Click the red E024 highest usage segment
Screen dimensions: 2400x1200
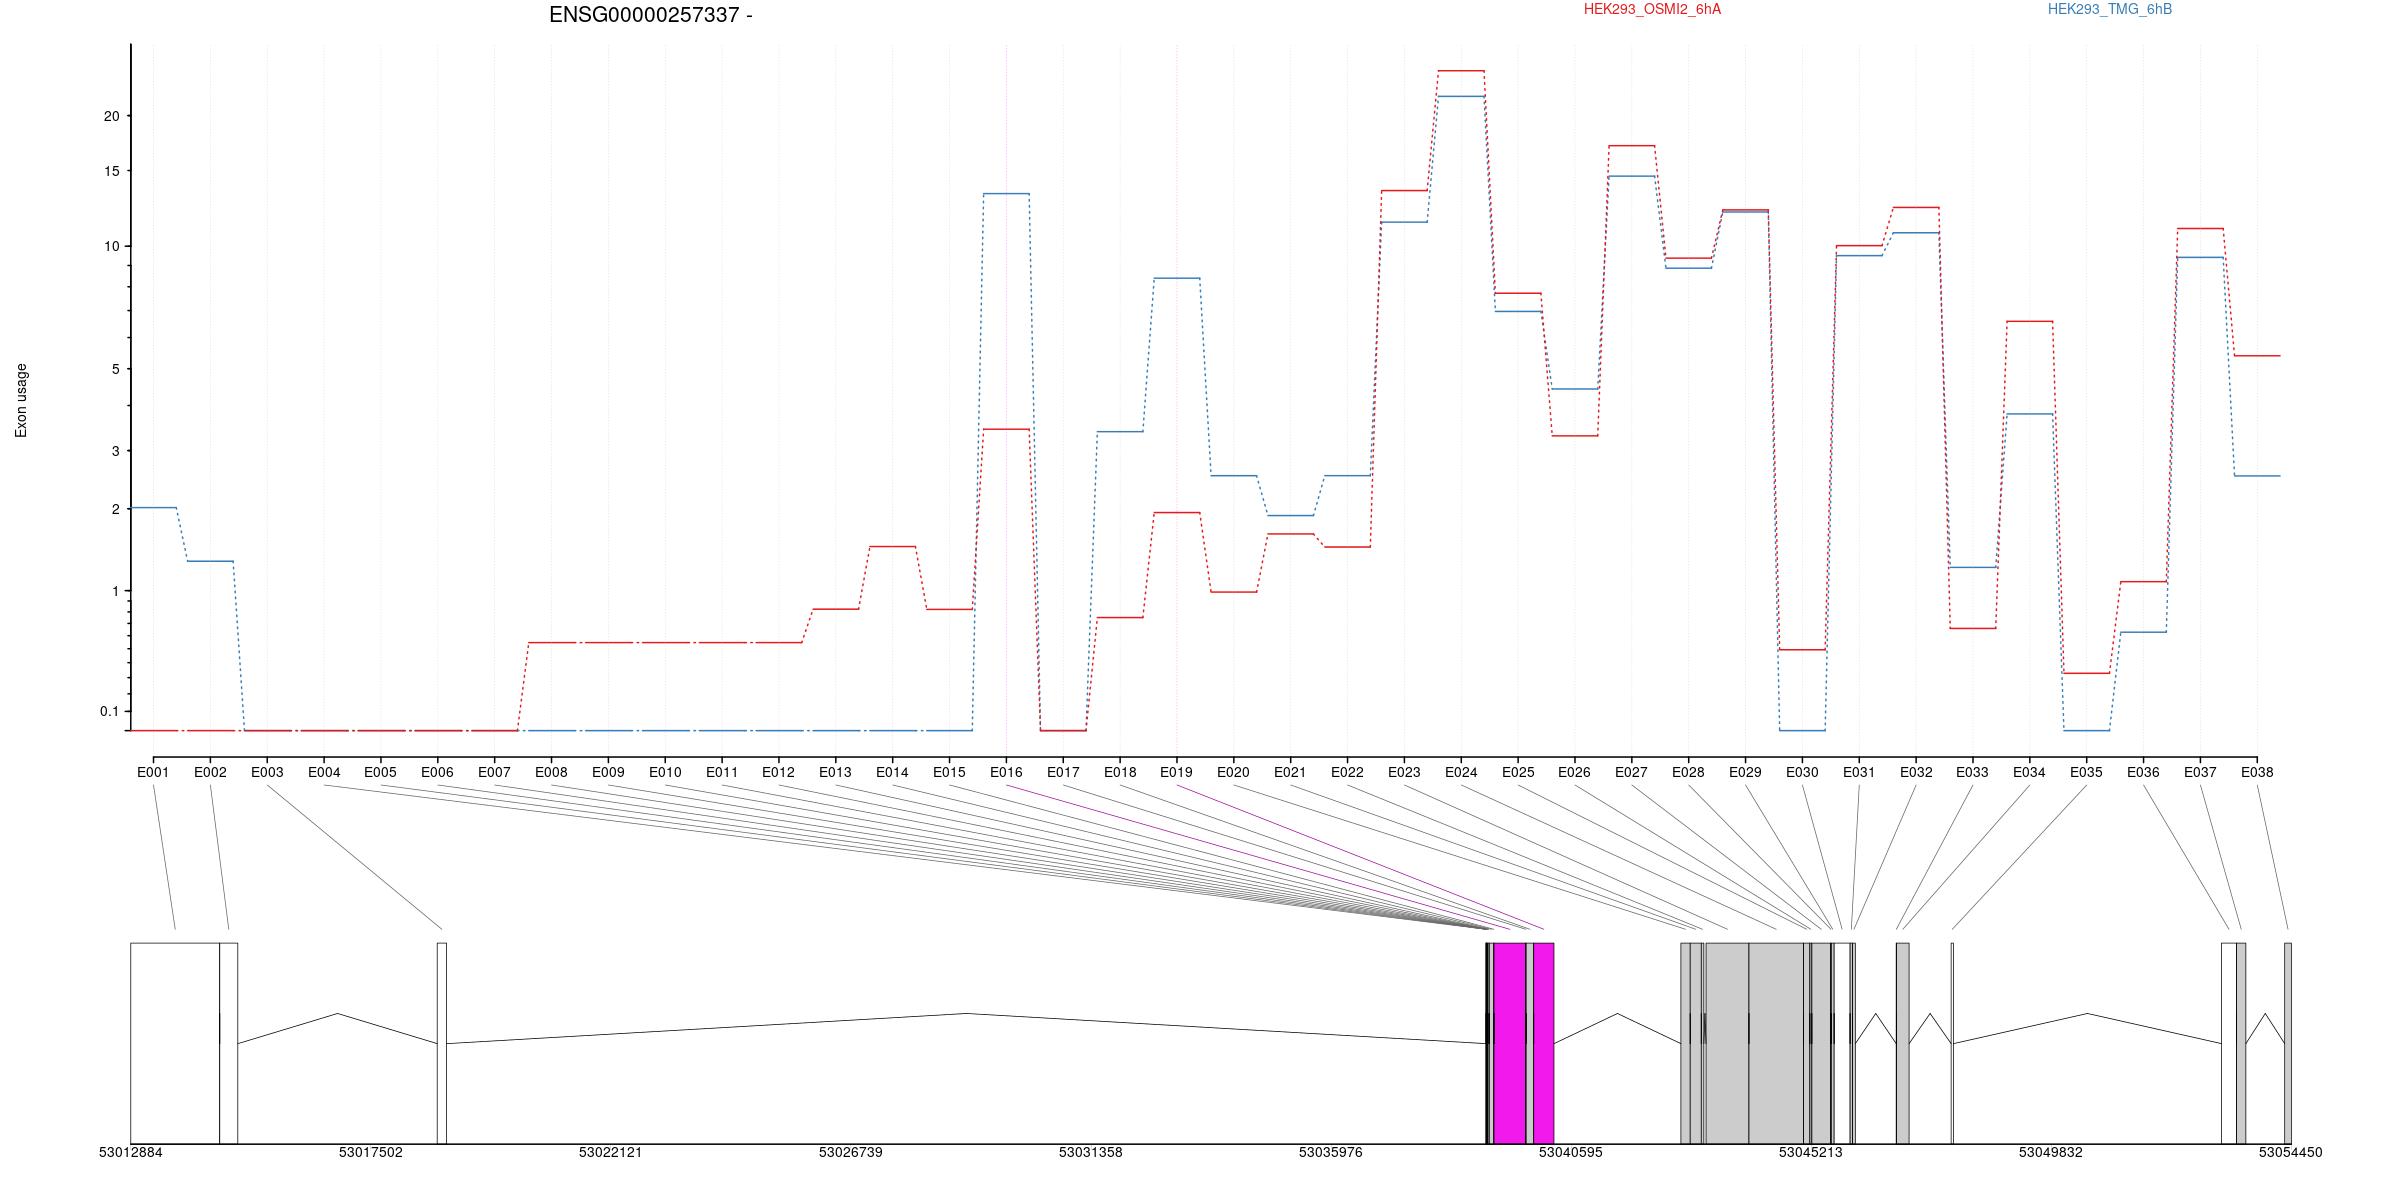pyautogui.click(x=1461, y=71)
